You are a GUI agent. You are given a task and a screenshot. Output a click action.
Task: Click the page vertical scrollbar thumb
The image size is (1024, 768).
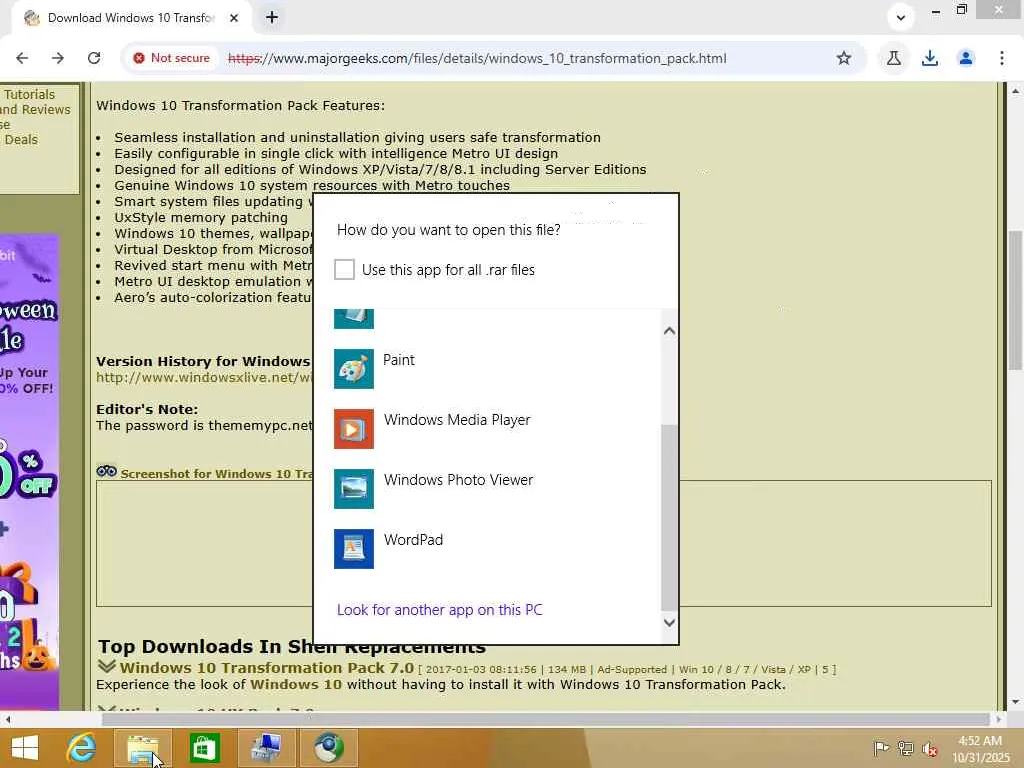(1015, 300)
